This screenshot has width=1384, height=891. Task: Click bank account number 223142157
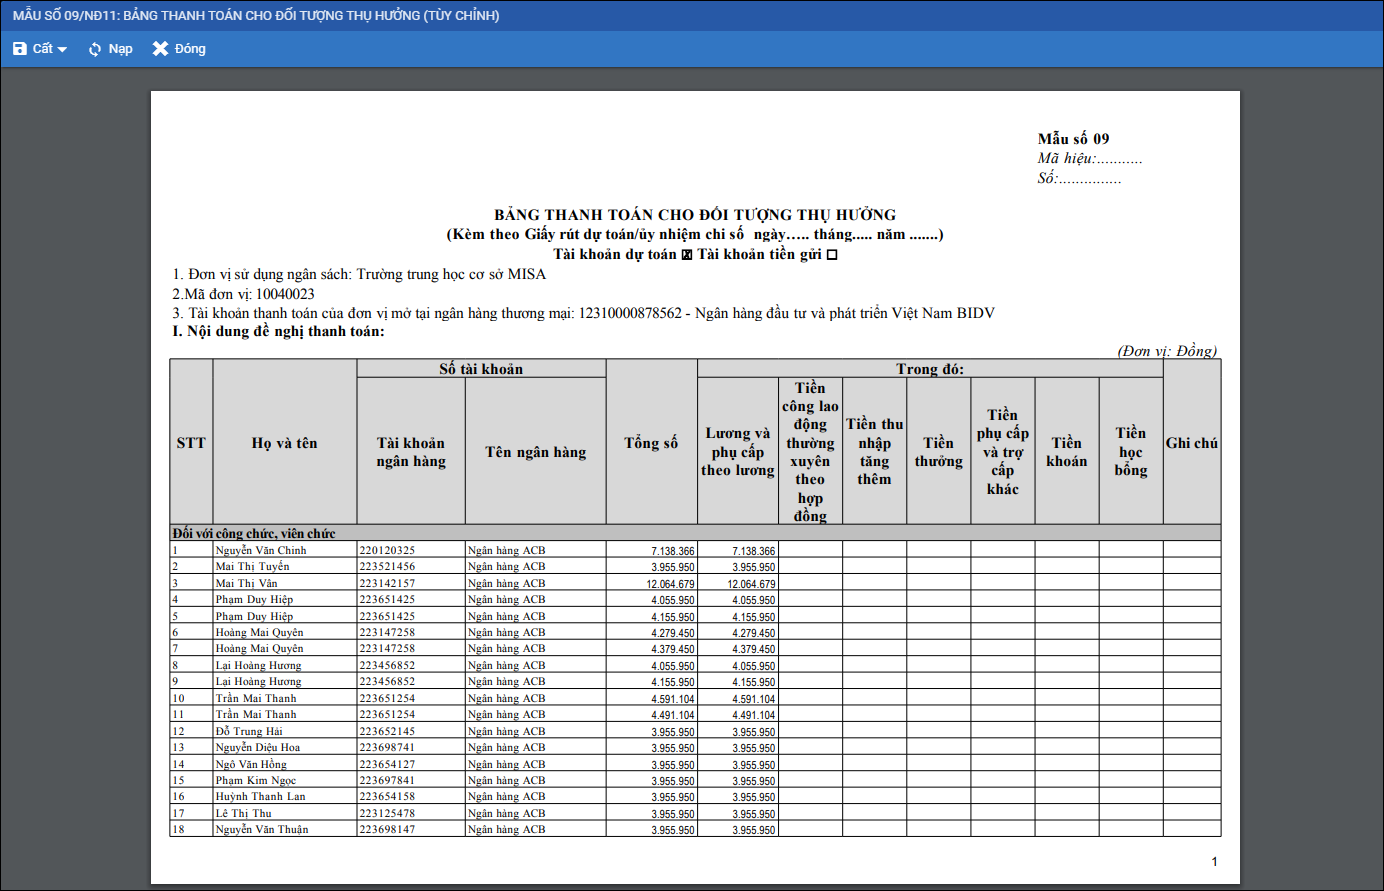[387, 584]
